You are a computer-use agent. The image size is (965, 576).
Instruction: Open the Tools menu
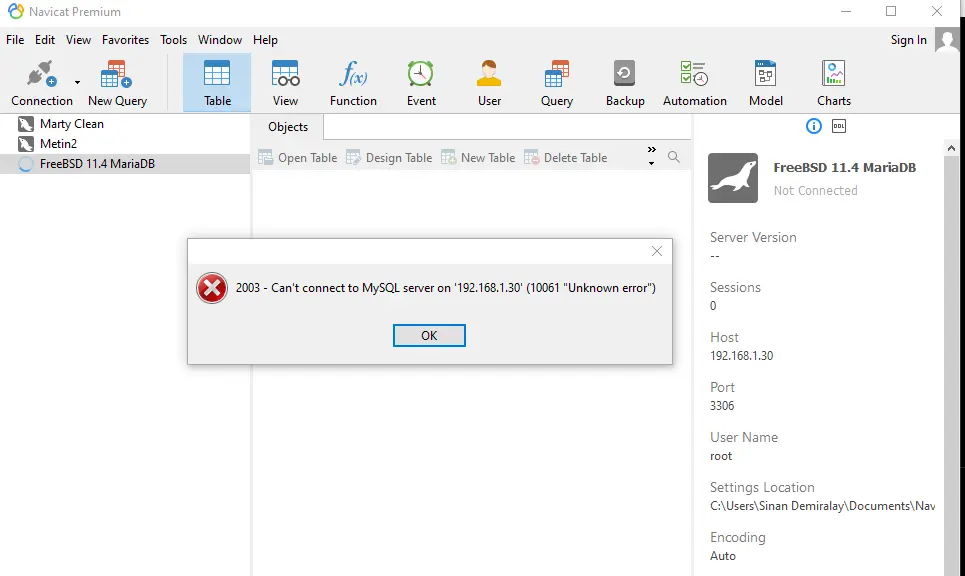[173, 40]
